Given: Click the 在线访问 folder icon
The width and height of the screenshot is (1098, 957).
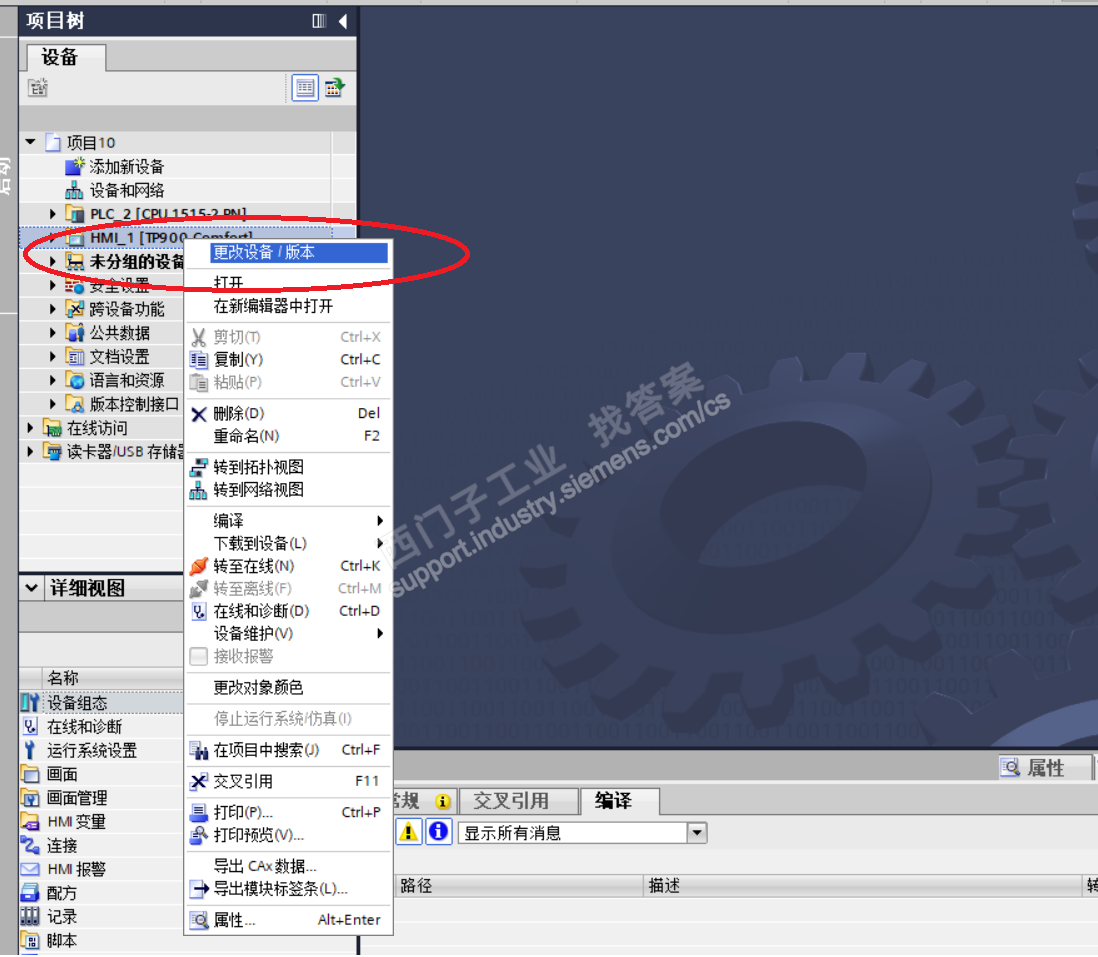Looking at the screenshot, I should (x=52, y=428).
